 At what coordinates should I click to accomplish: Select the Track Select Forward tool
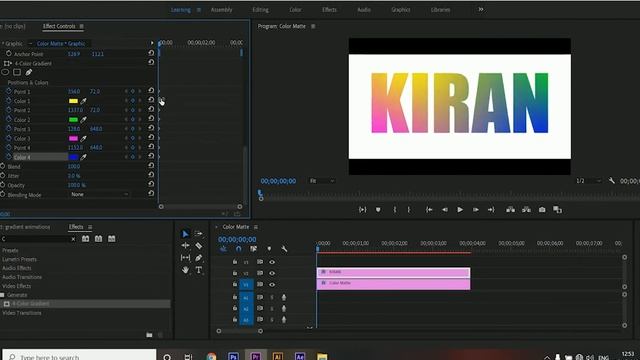coord(199,234)
